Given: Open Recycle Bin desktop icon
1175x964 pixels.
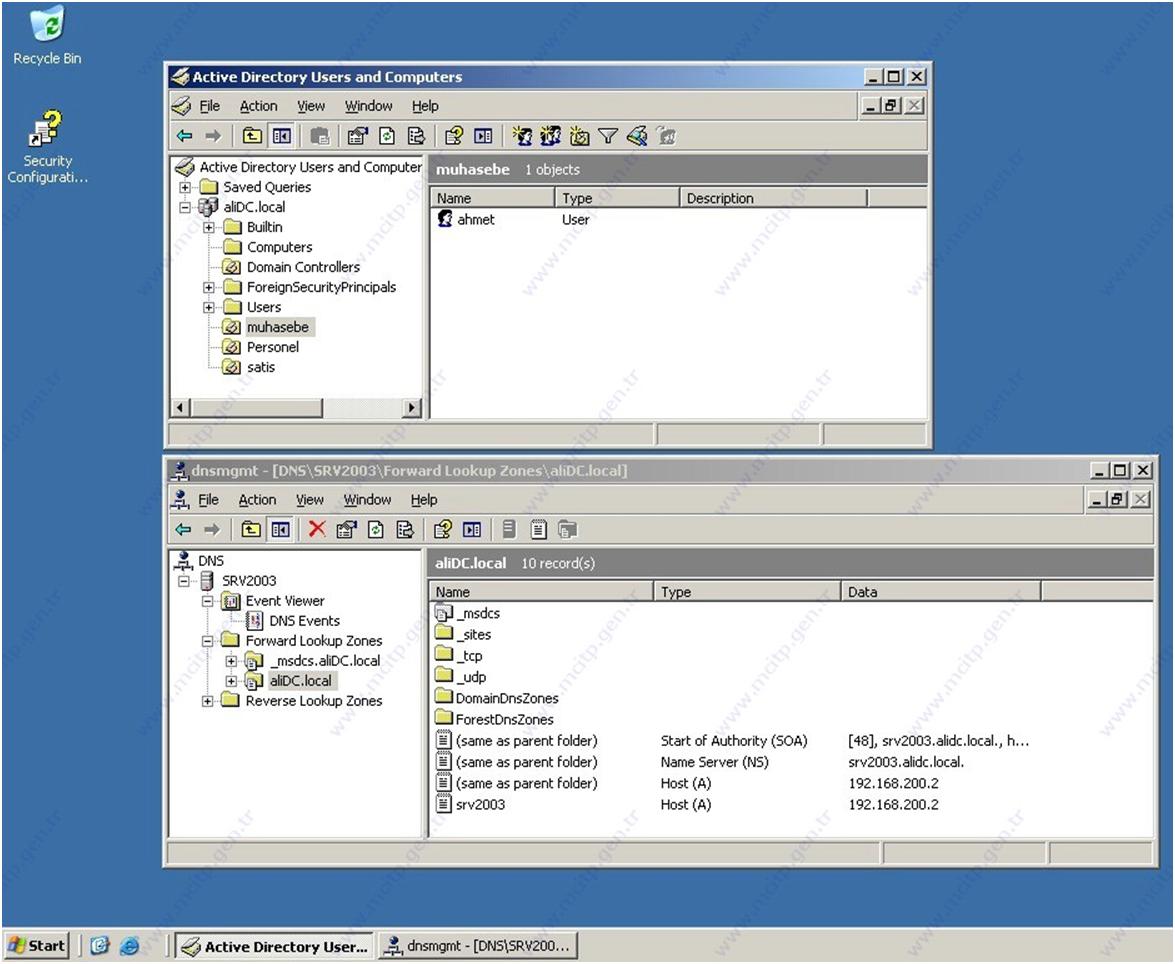Looking at the screenshot, I should coord(47,36).
